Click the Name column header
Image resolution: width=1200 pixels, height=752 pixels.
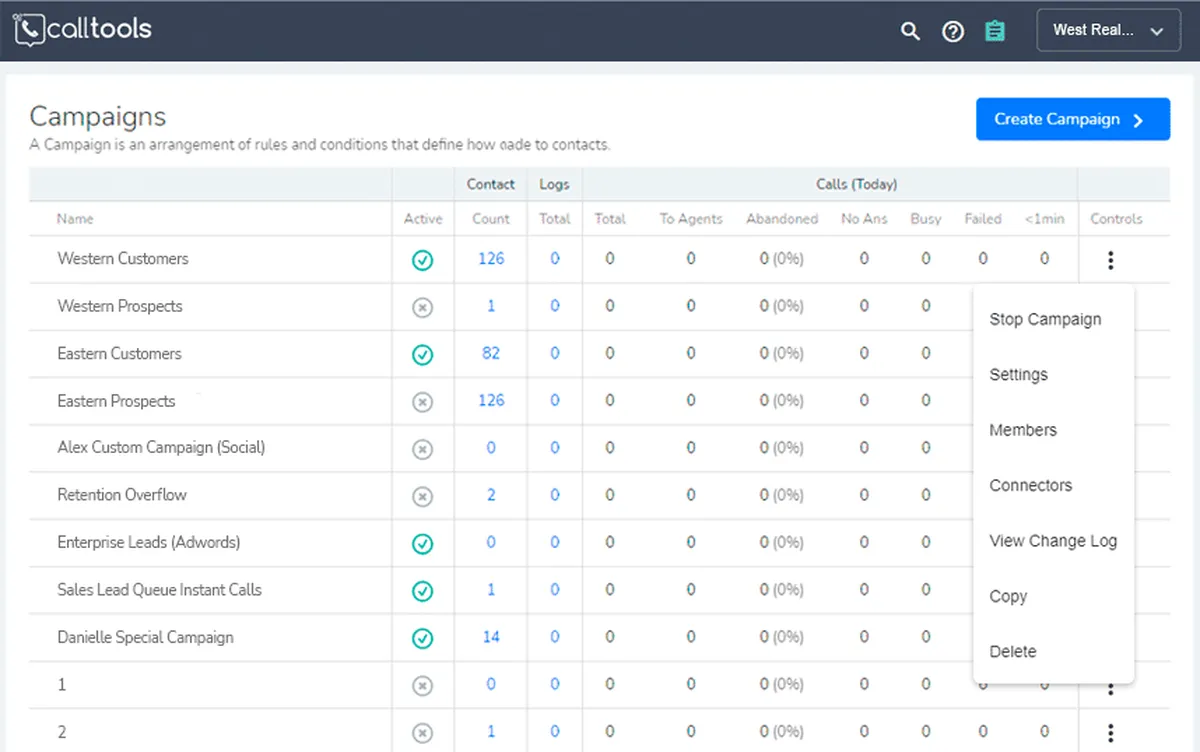75,219
